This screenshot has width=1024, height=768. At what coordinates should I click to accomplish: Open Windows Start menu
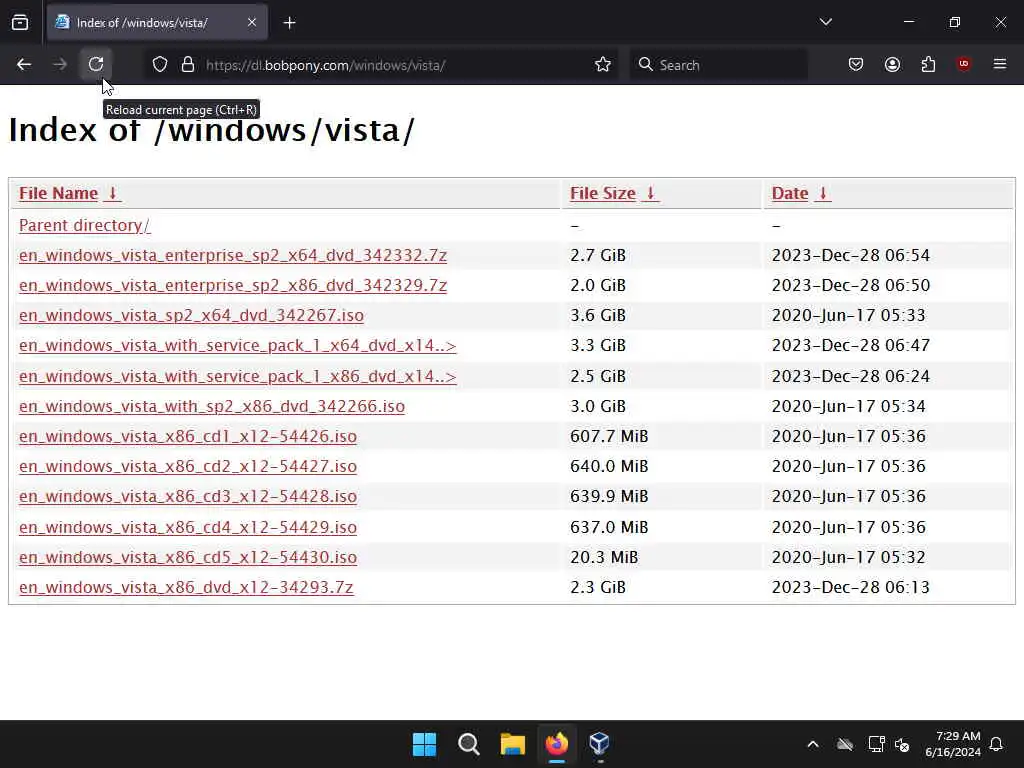coord(424,744)
